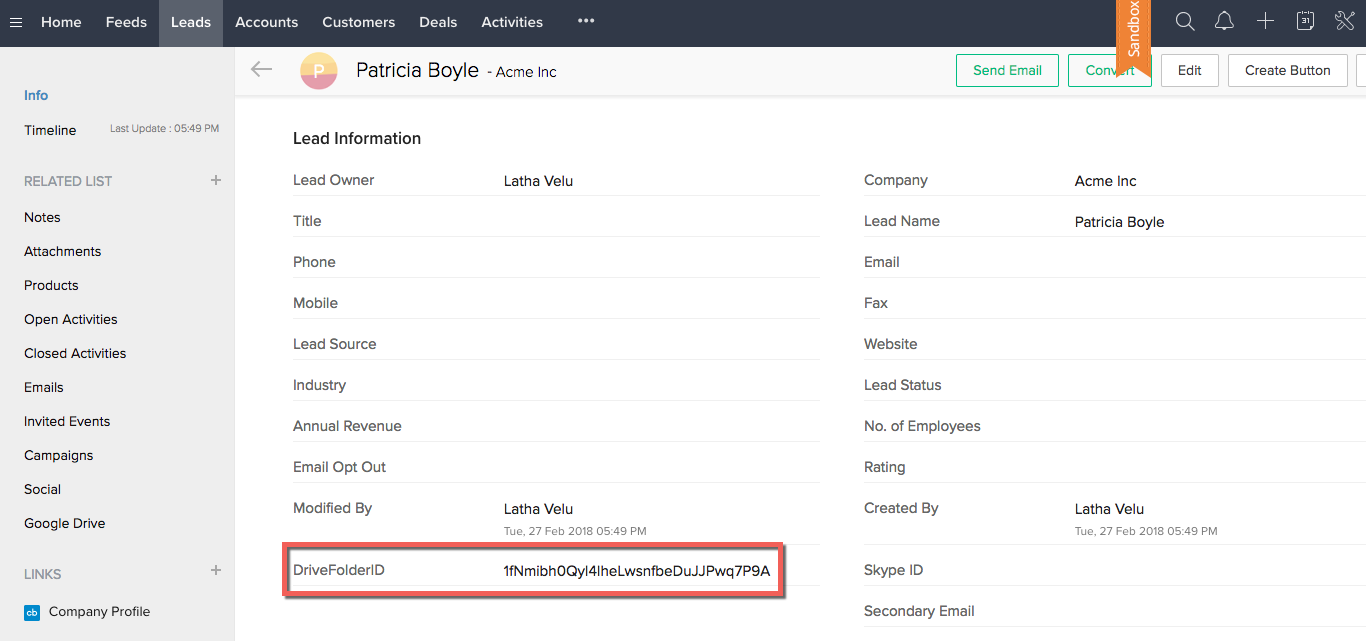
Task: Click Patricia Boyle's profile avatar
Action: 319,71
